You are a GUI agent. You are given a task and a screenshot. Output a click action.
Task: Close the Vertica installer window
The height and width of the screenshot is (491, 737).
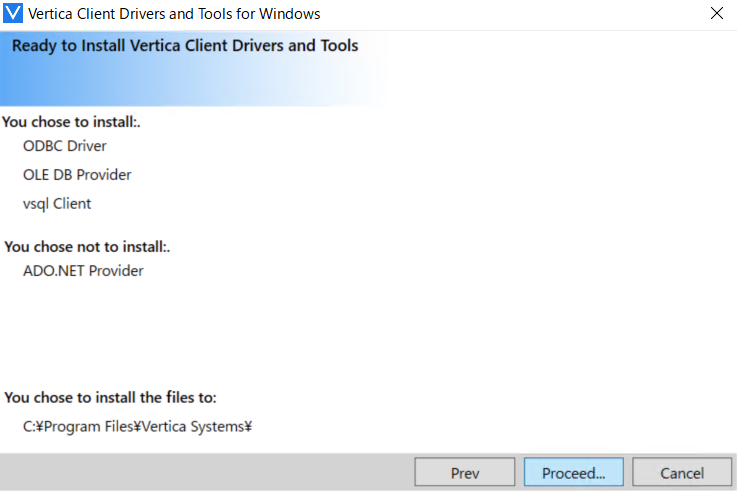point(716,14)
